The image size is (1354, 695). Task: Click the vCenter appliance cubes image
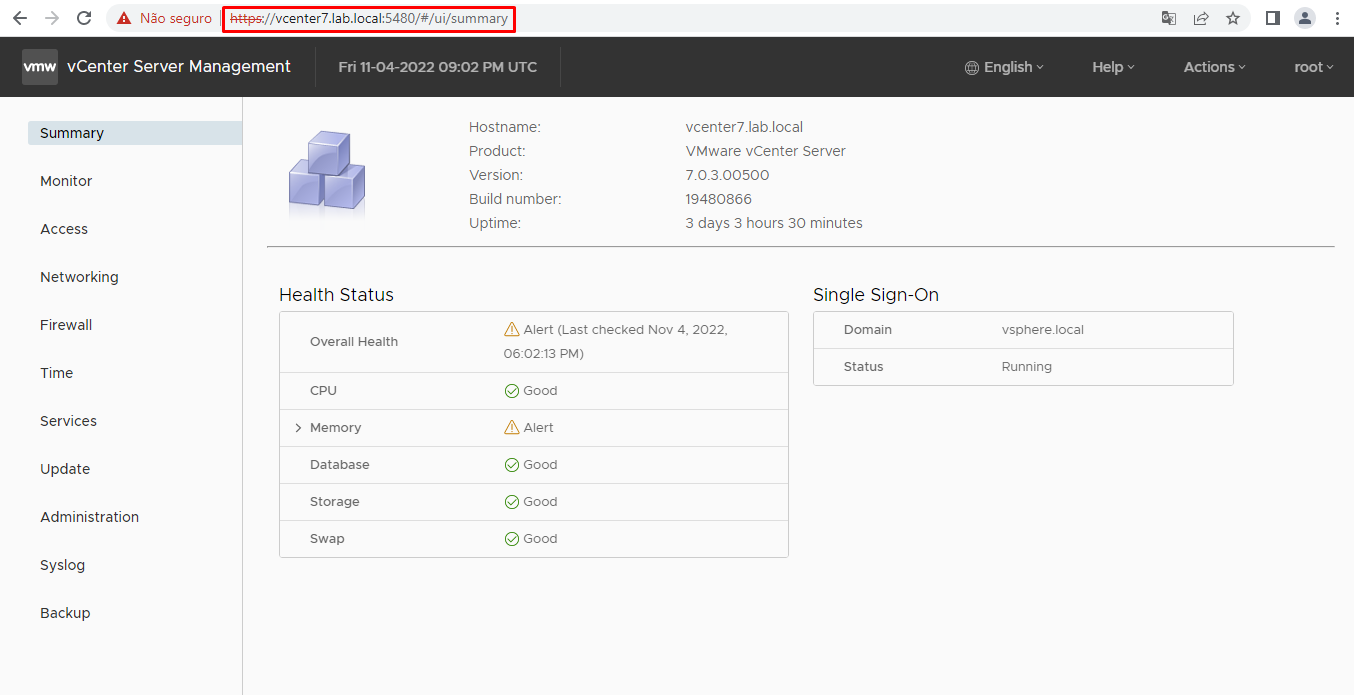(327, 173)
